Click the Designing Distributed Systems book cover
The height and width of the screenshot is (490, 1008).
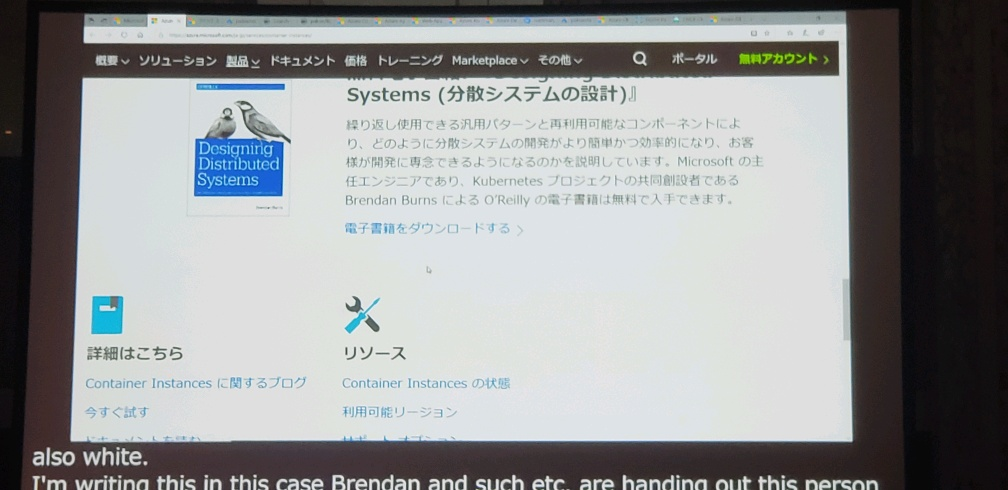[238, 149]
